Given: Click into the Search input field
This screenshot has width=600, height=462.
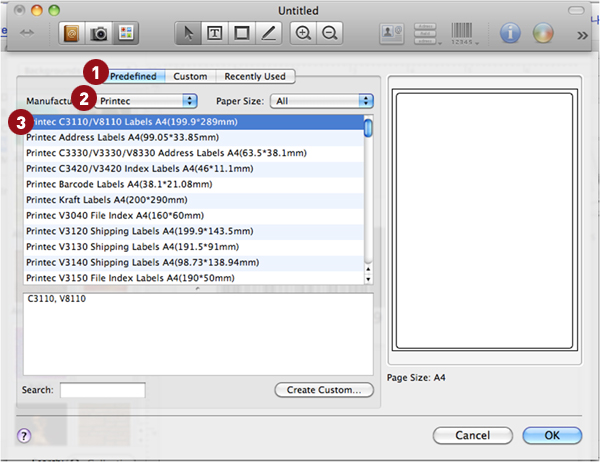Looking at the screenshot, I should (103, 390).
